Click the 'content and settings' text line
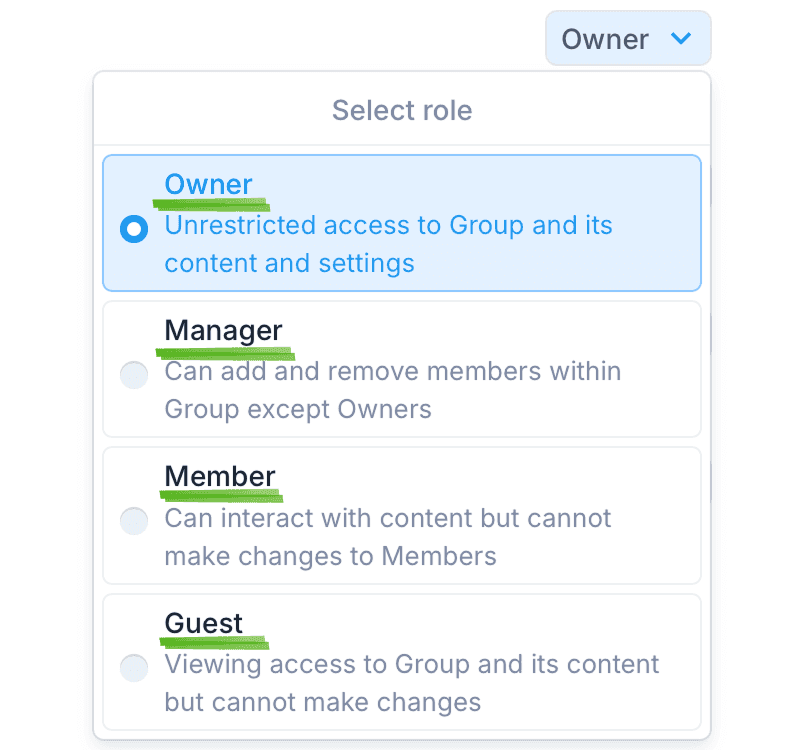796x750 pixels. click(289, 264)
